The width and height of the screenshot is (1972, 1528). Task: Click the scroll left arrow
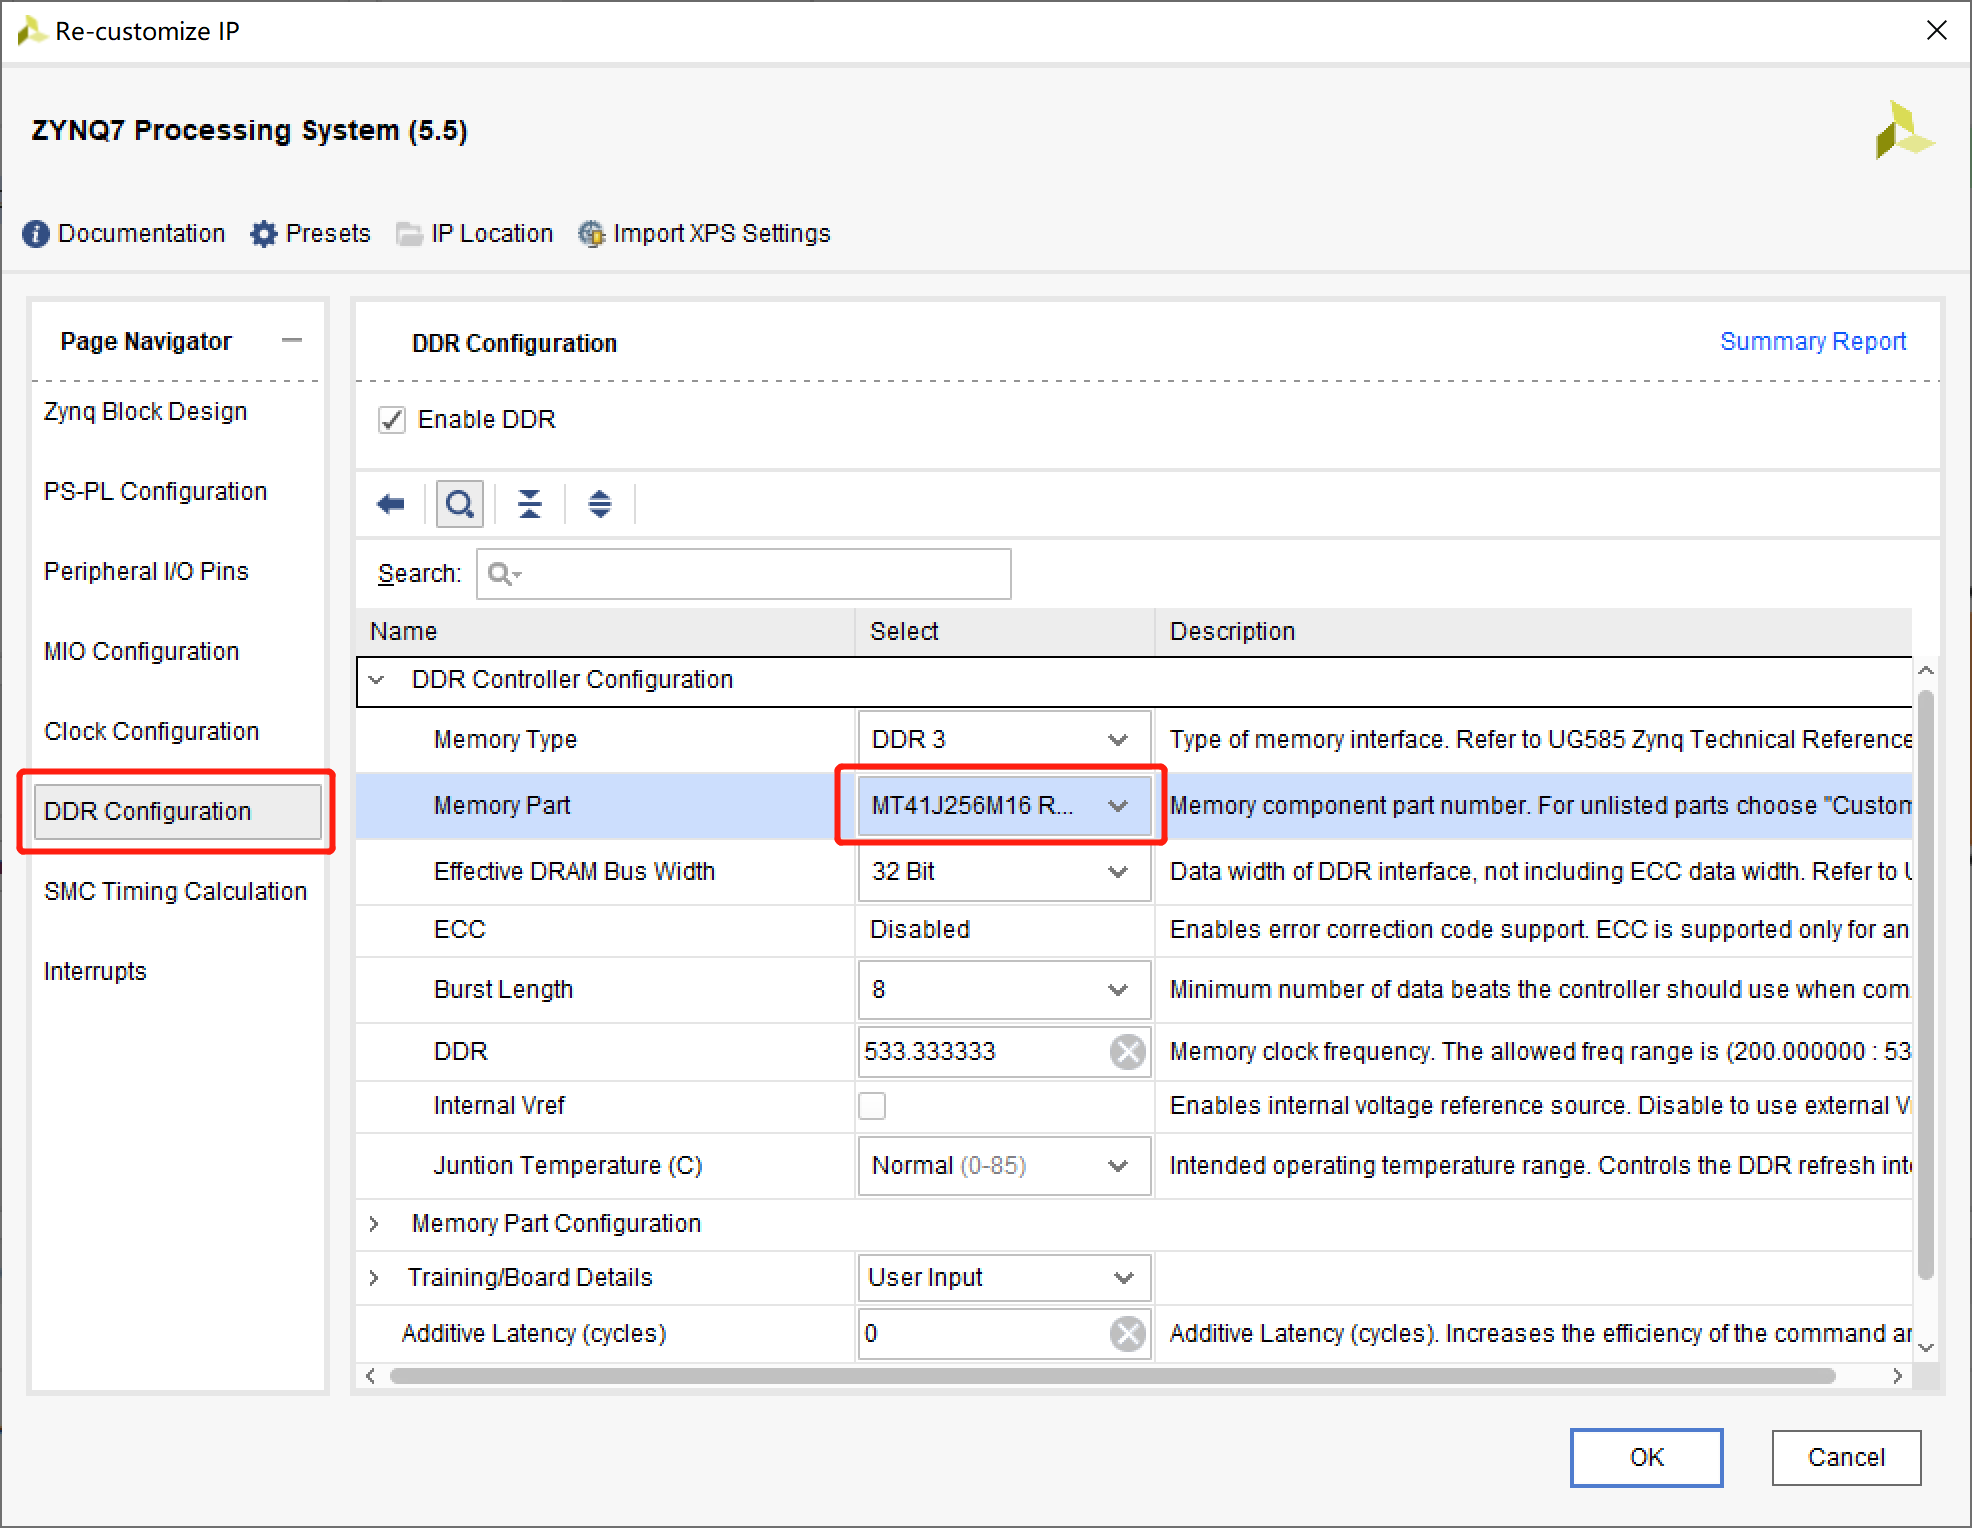click(370, 1377)
